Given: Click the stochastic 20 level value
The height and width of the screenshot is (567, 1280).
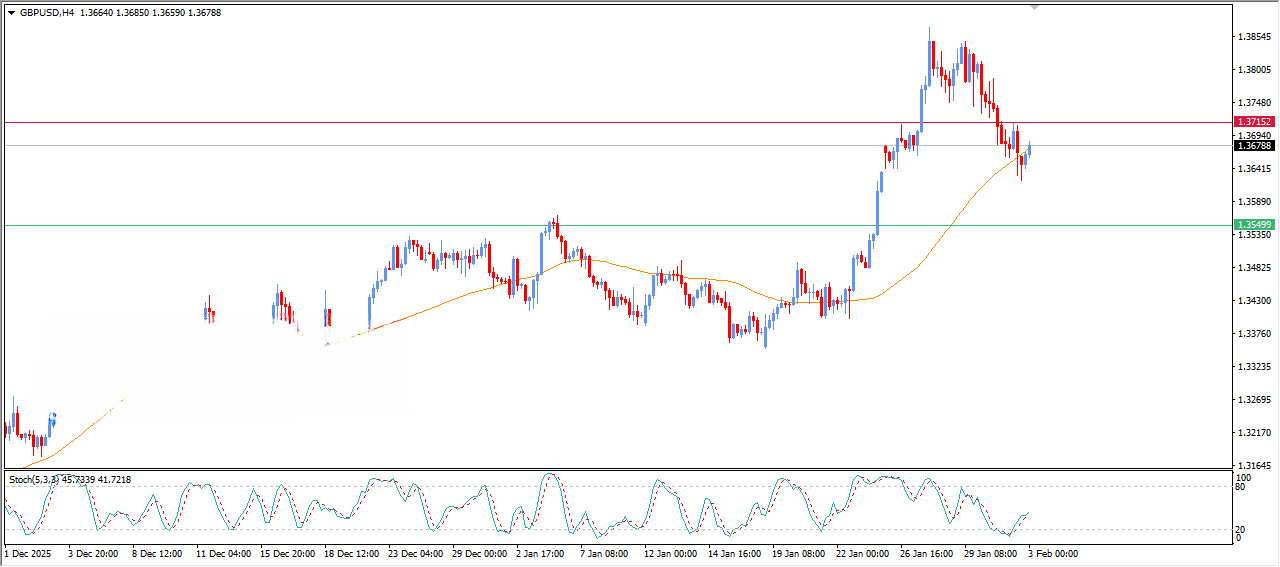Looking at the screenshot, I should (x=1241, y=529).
